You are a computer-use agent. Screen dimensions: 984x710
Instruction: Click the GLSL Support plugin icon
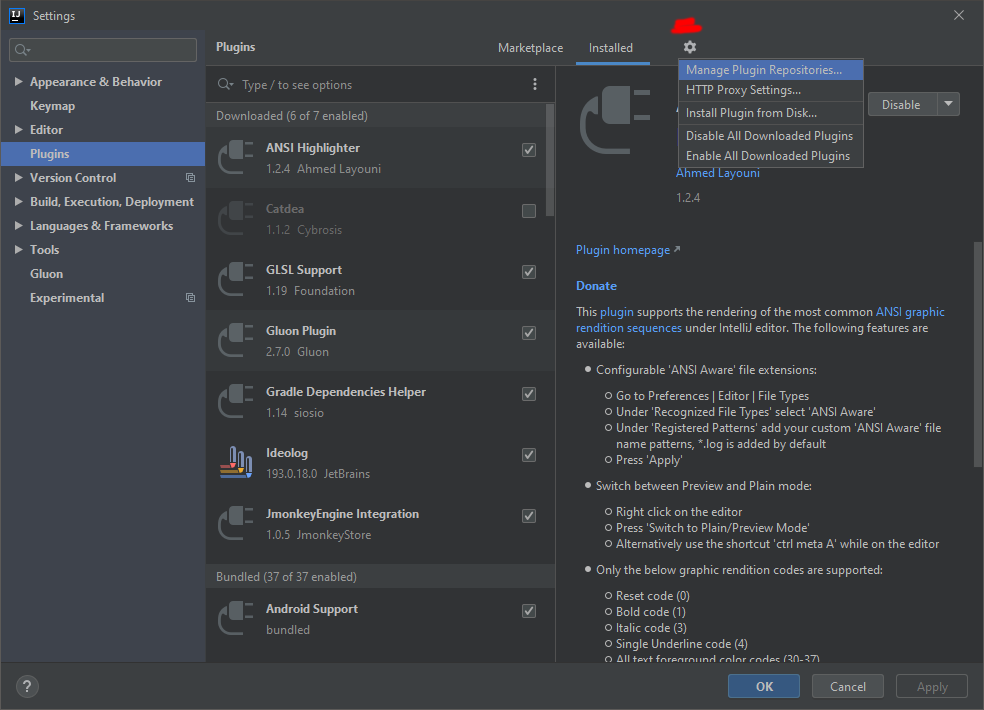click(x=236, y=279)
